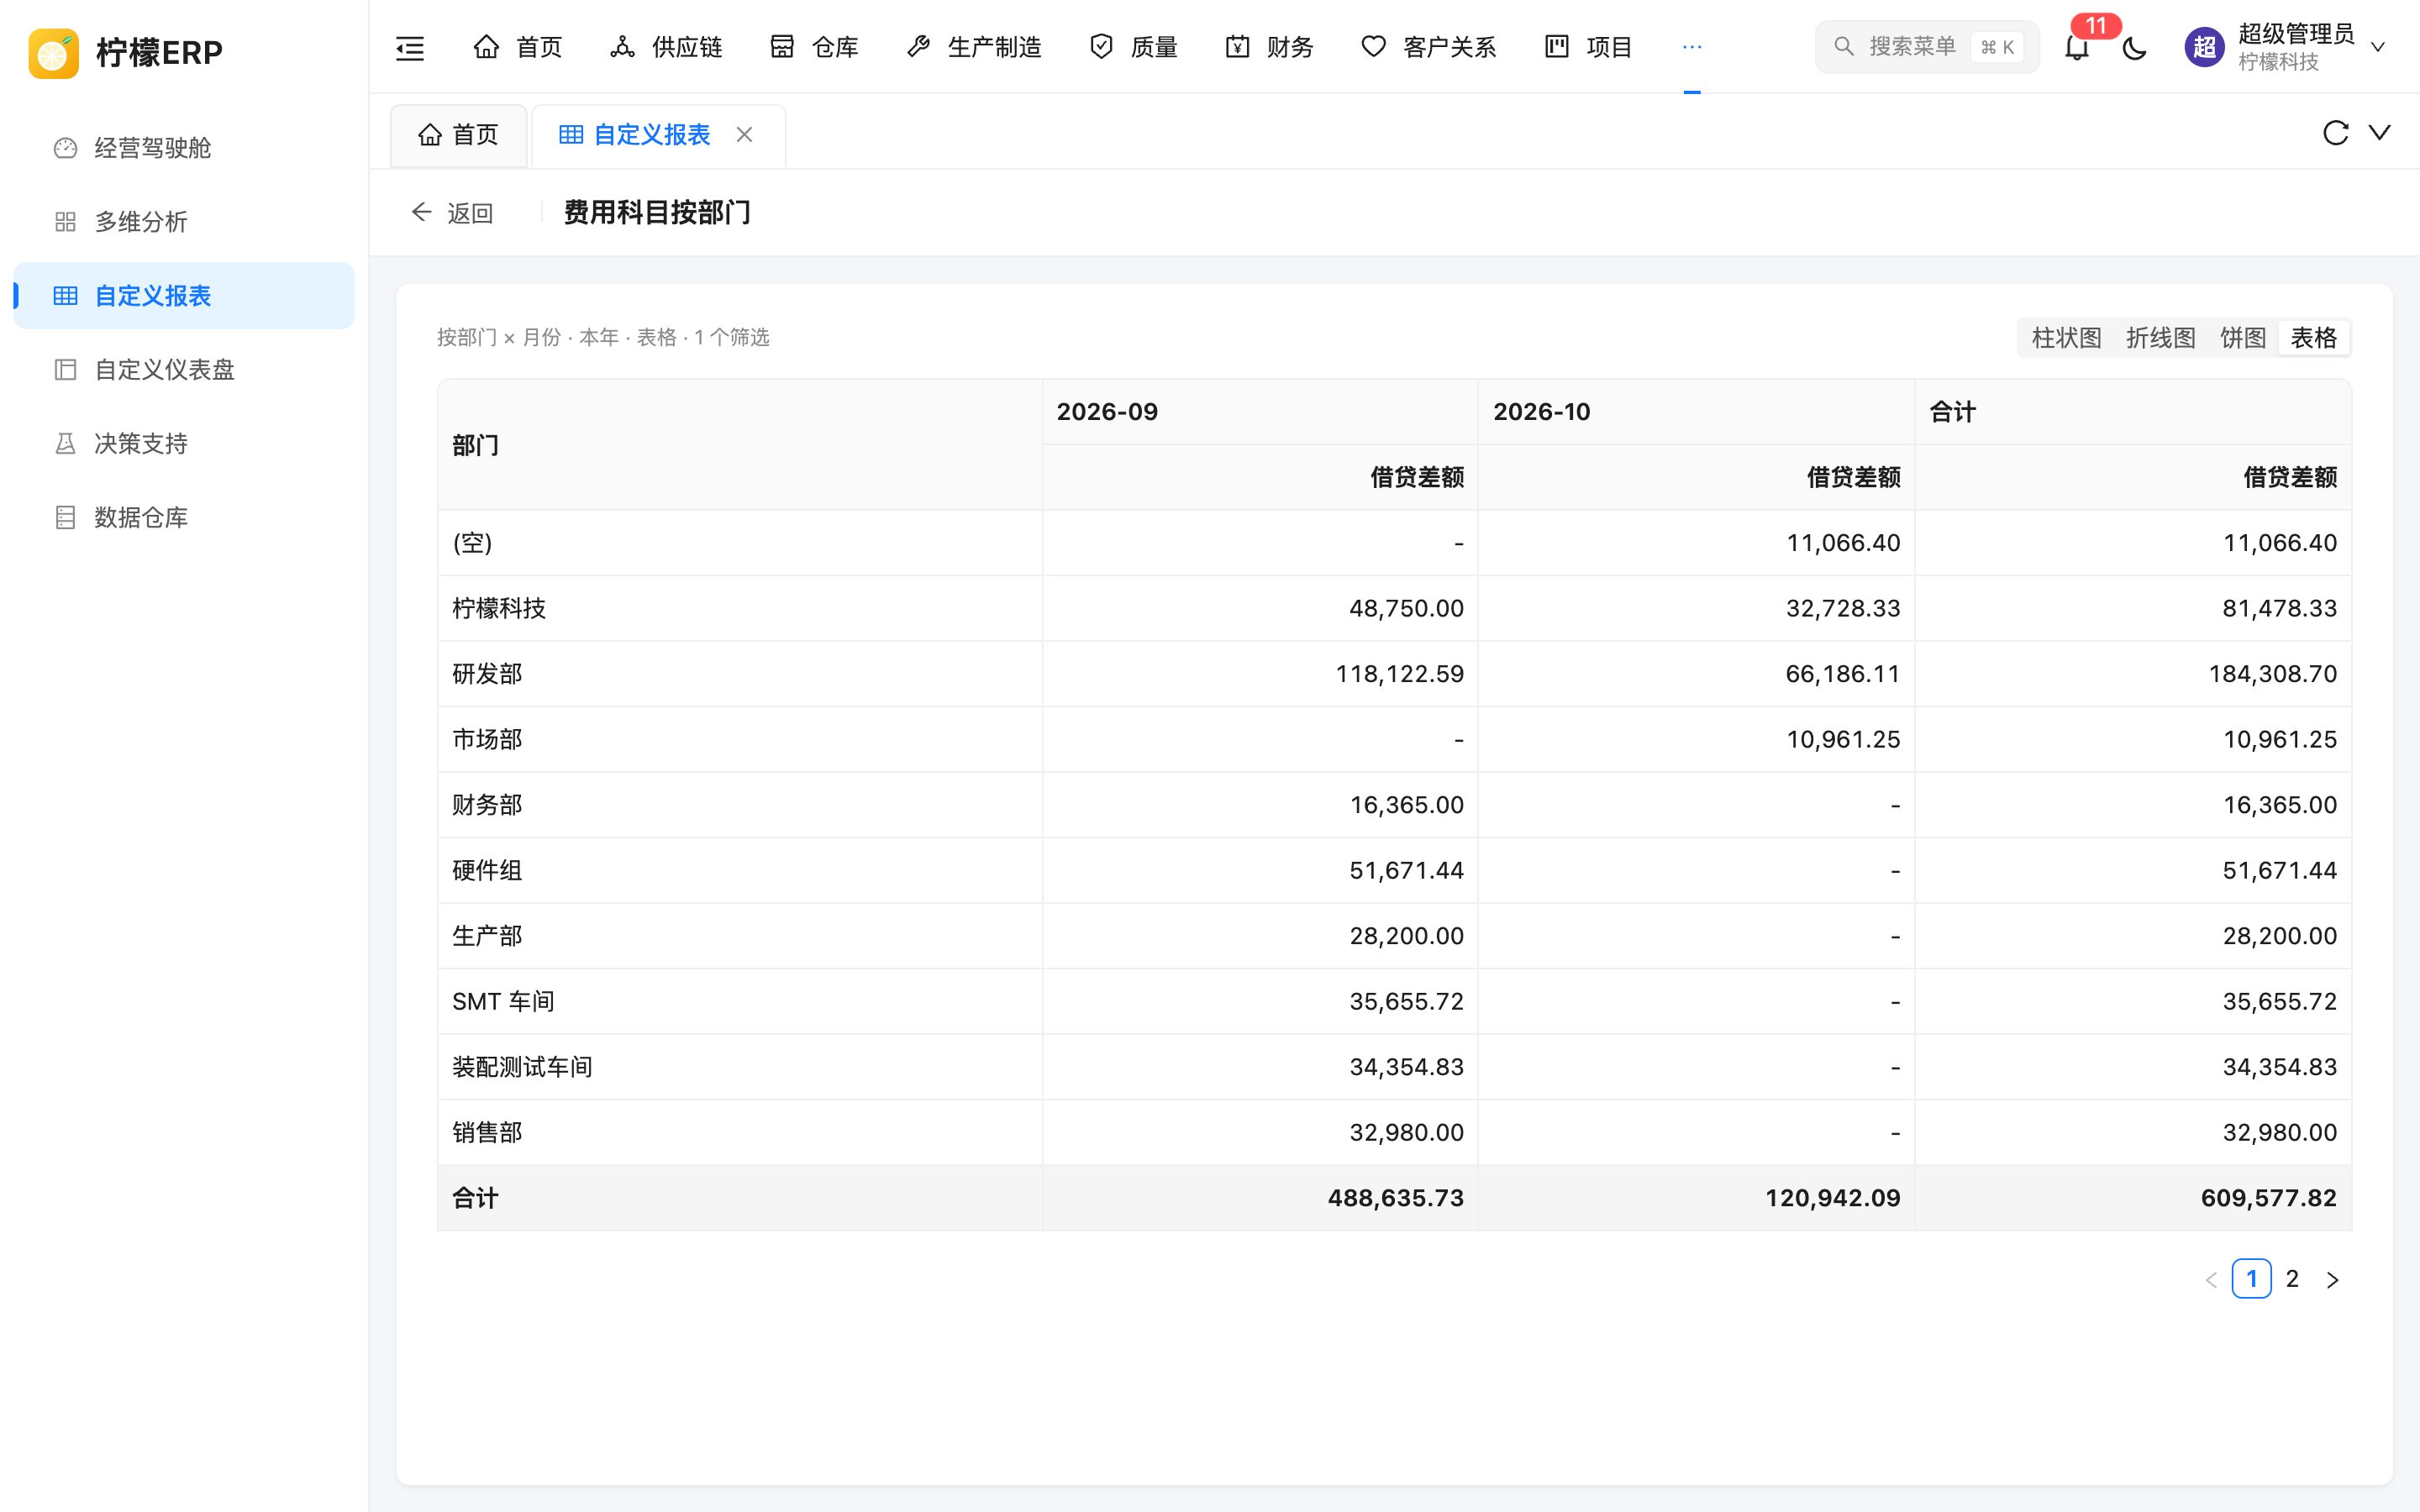
Task: Open 多维分析 in the sidebar
Action: [184, 222]
